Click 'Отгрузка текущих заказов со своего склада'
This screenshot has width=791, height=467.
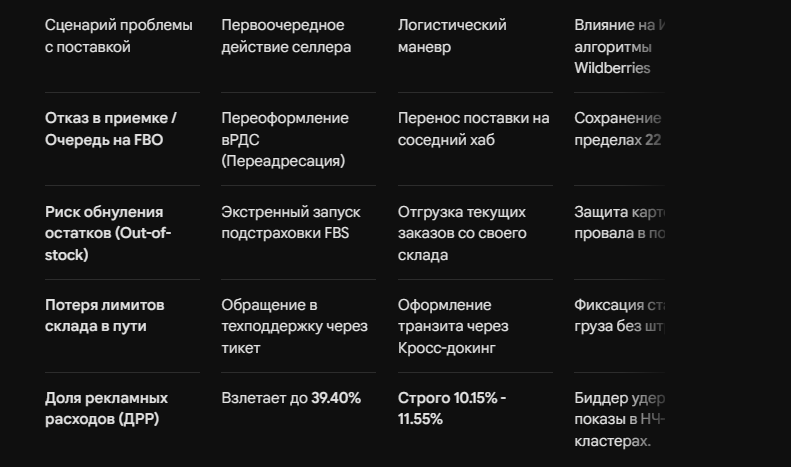(462, 233)
